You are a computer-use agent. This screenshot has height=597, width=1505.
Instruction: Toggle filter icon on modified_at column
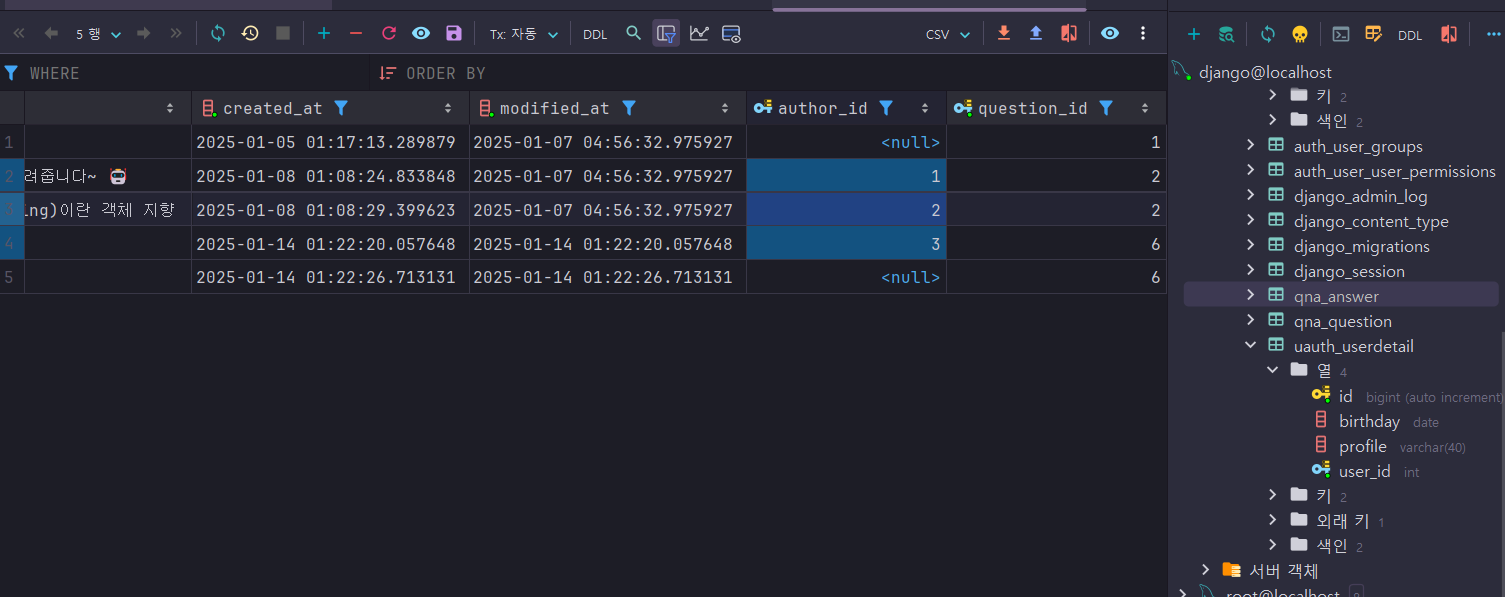[629, 108]
